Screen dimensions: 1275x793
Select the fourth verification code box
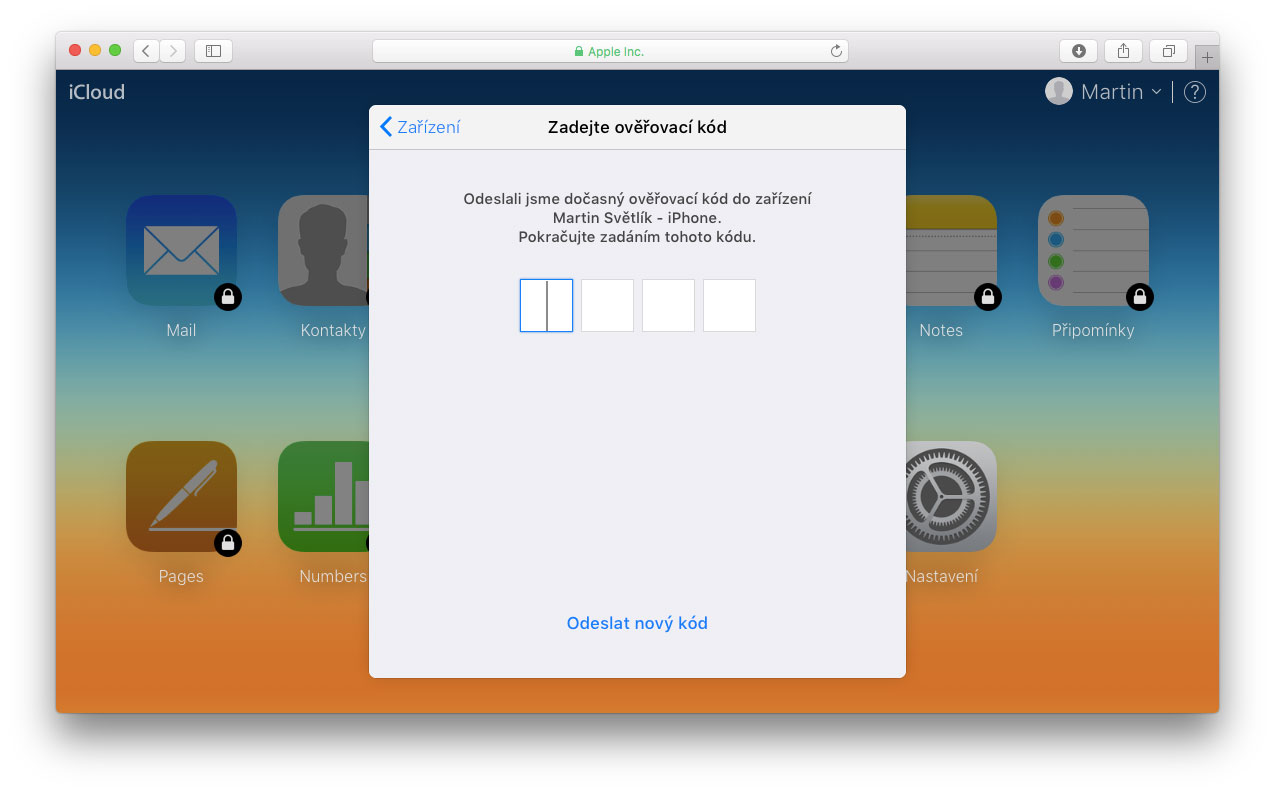(729, 305)
